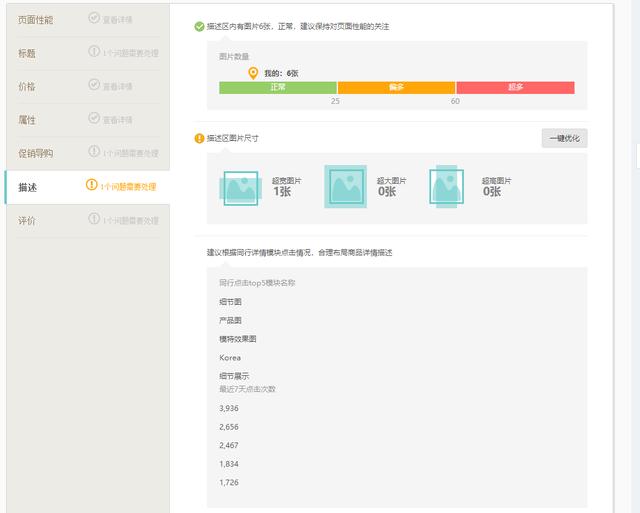Click the check icon beside 属性
Viewport: 640px width, 513px height.
[94, 118]
